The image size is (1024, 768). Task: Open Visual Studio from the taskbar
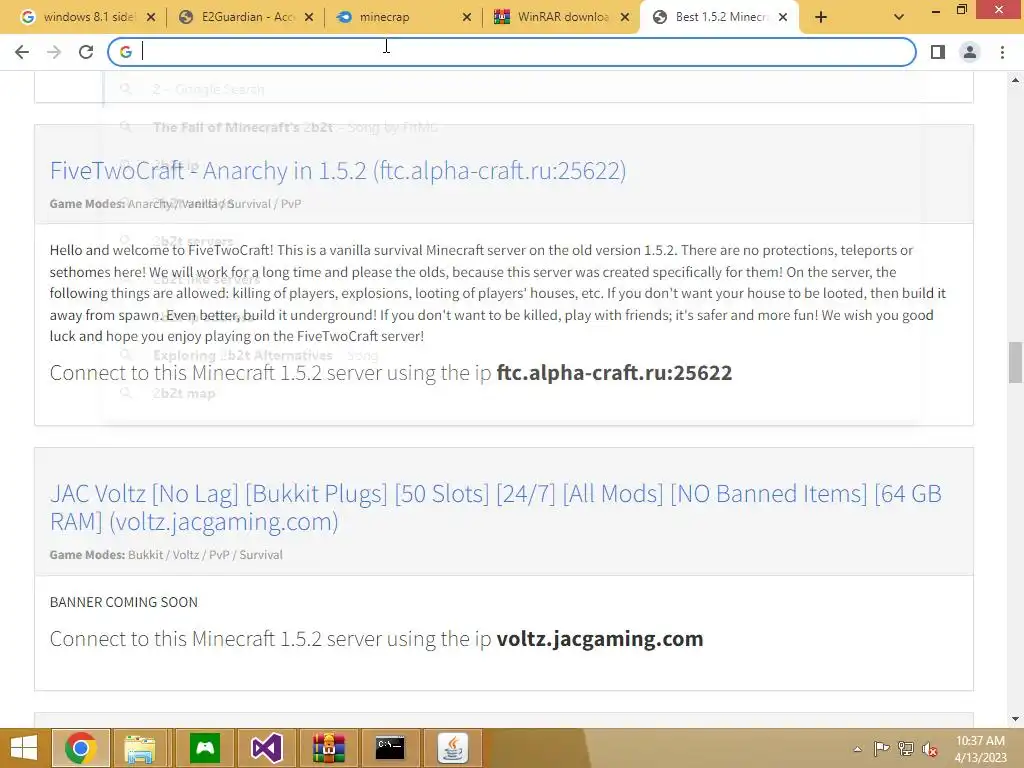click(266, 748)
